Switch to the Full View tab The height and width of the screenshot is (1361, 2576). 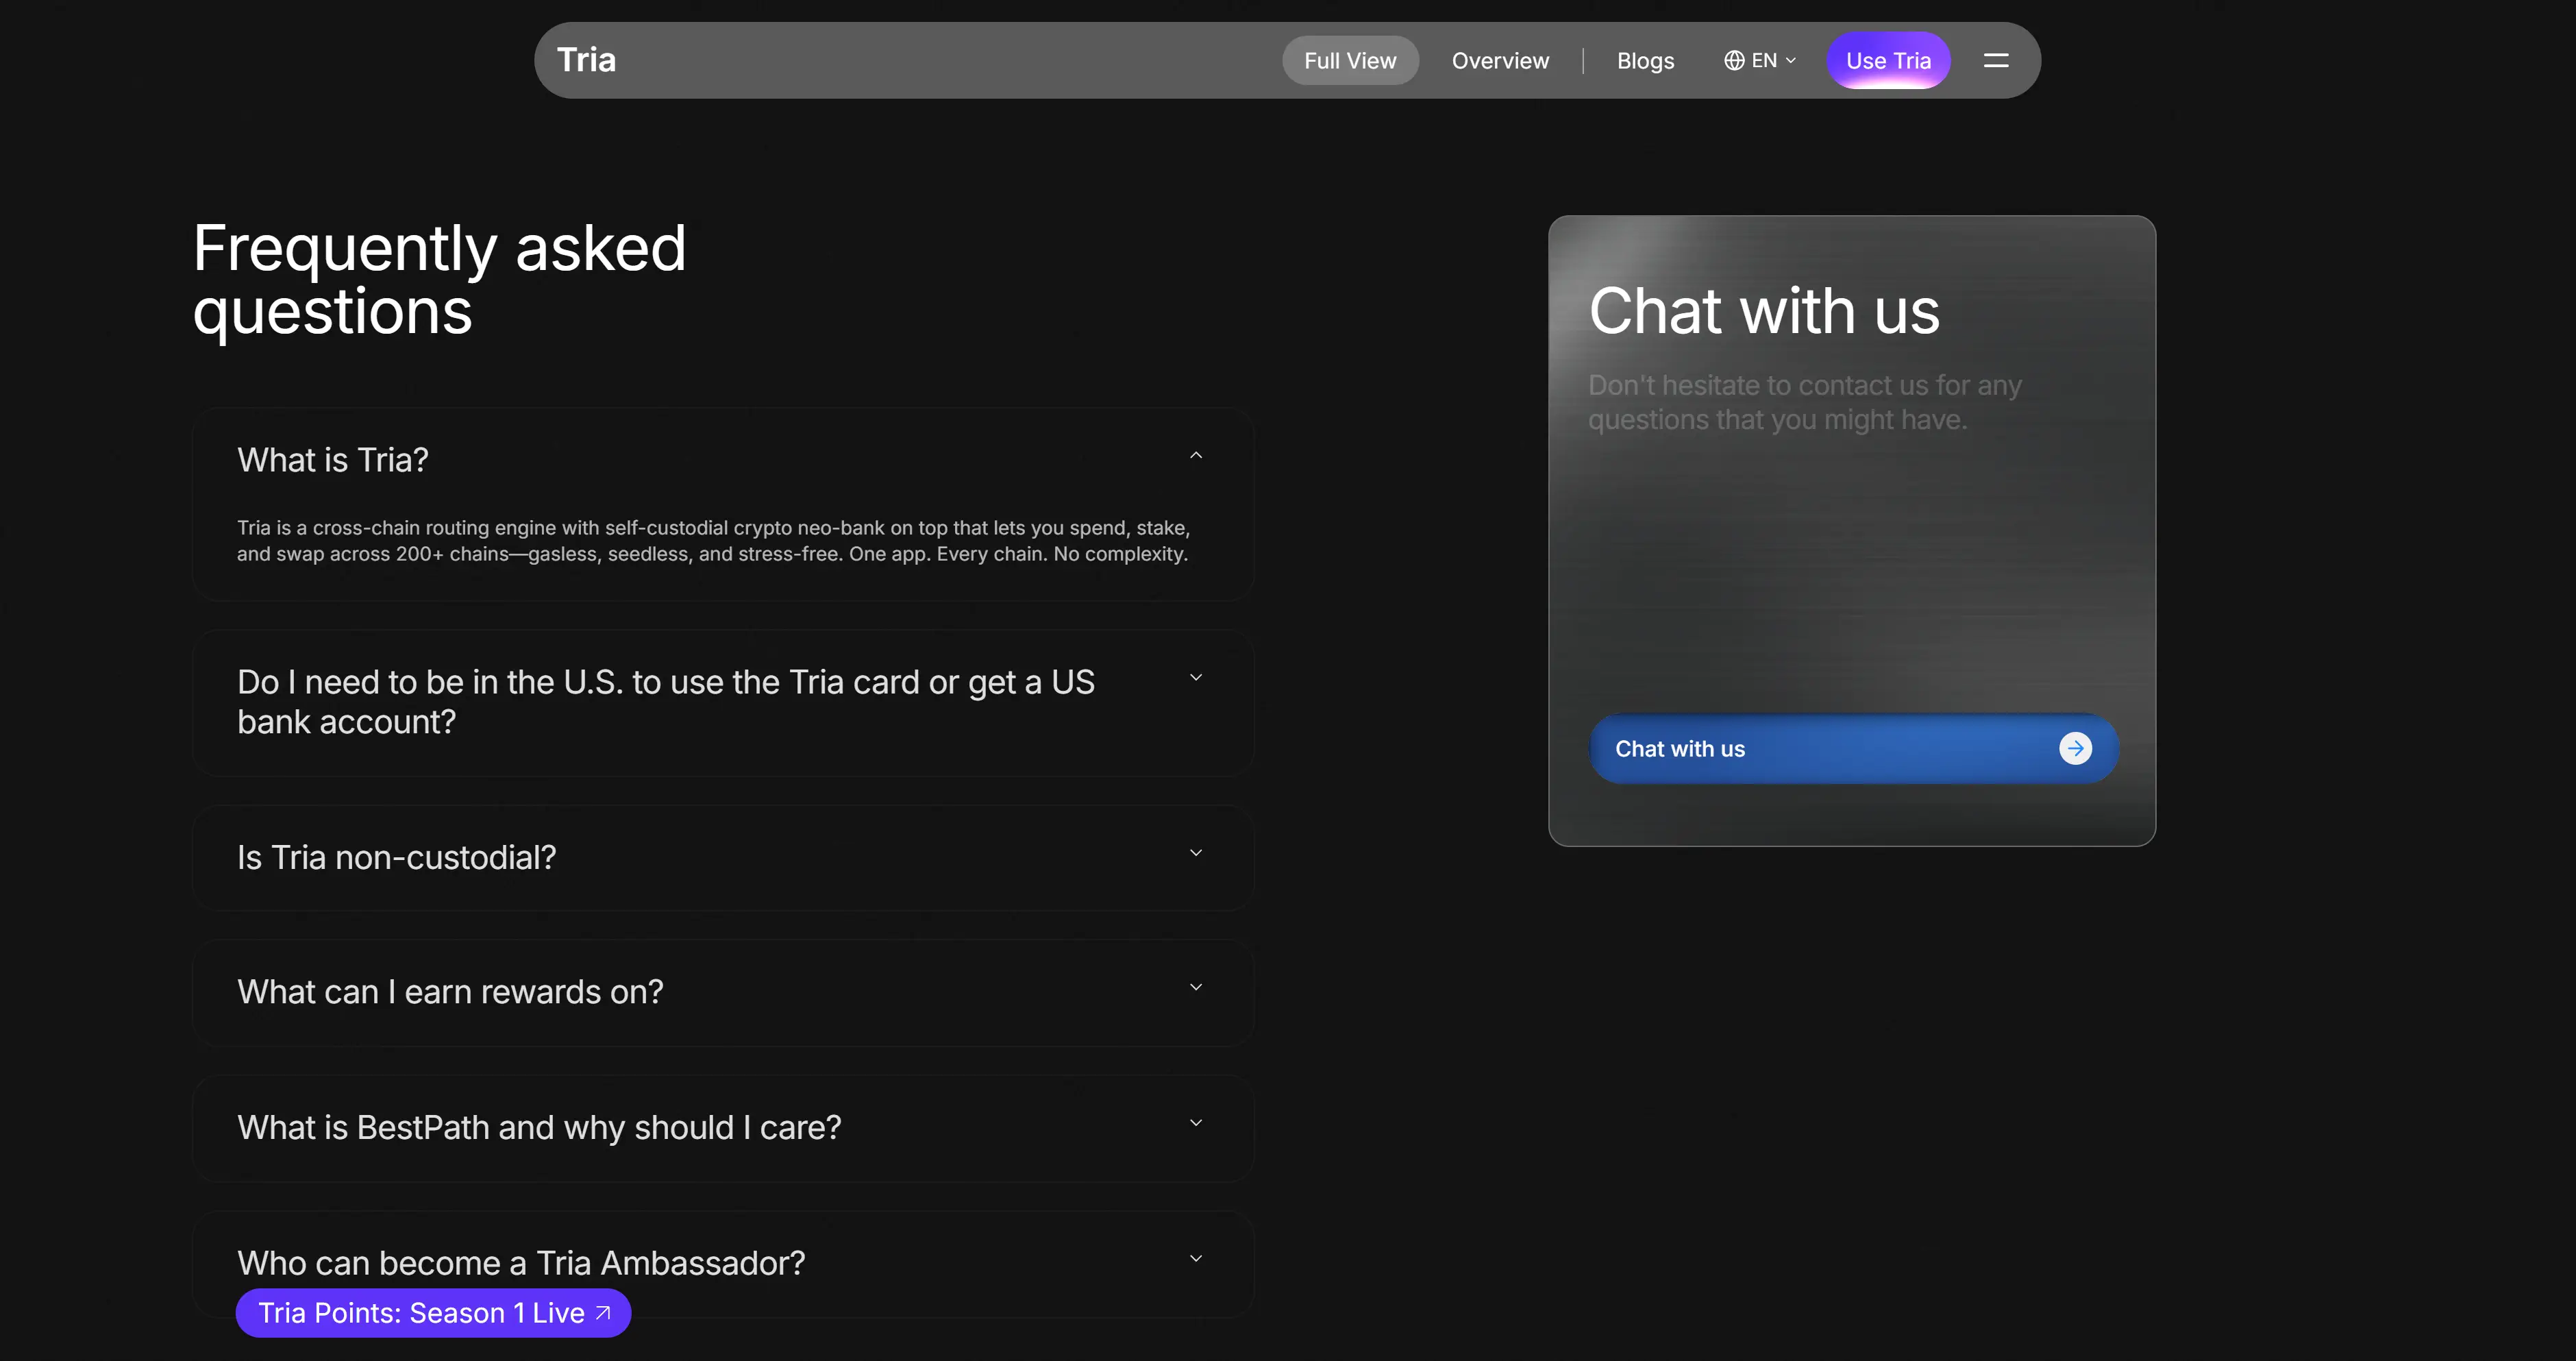click(1350, 61)
